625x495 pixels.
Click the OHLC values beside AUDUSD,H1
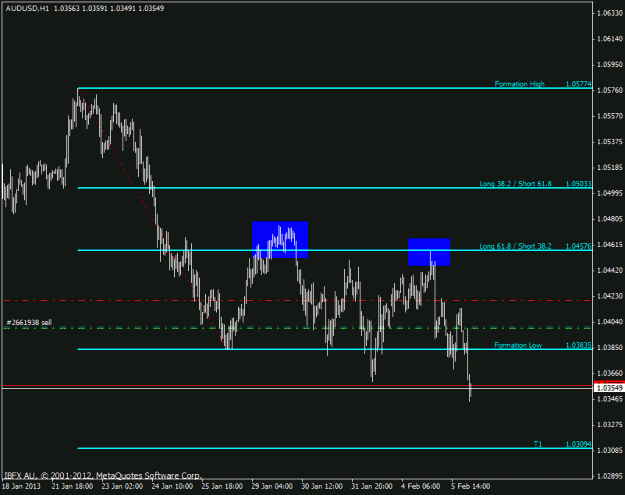(109, 8)
